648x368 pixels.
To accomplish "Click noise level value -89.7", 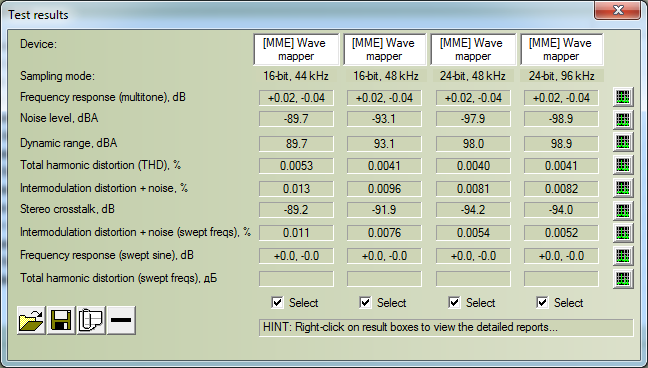I will 296,119.
